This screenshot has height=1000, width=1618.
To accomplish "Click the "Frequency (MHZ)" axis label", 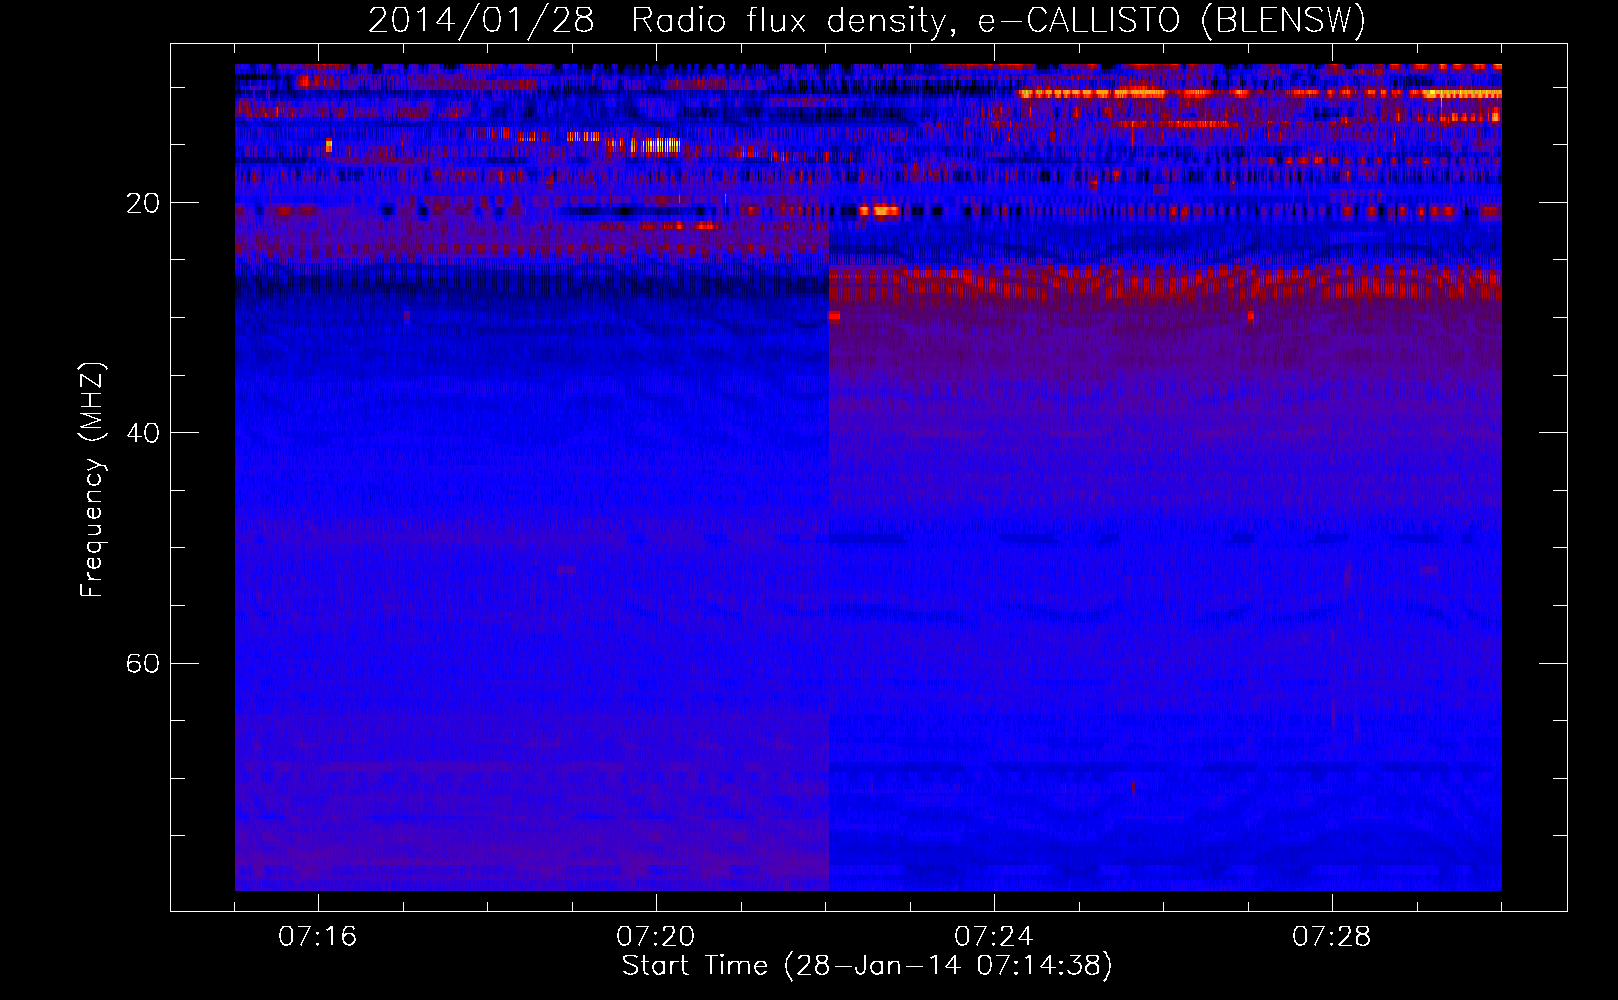I will [x=92, y=480].
